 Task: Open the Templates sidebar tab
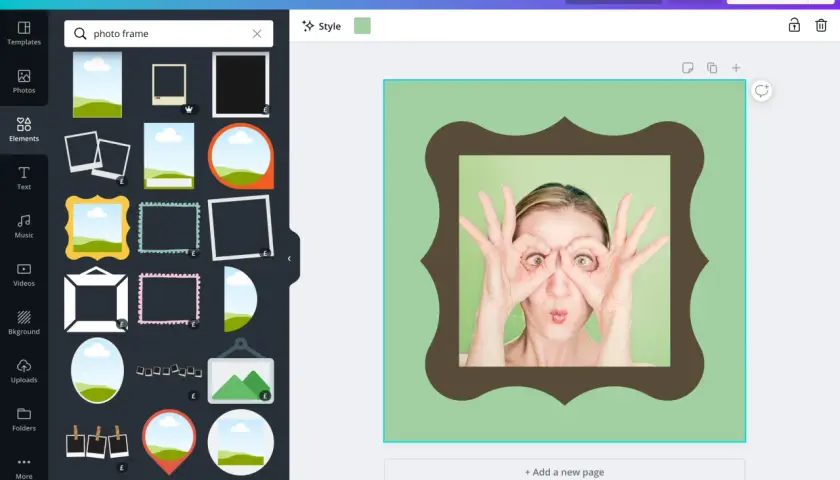tap(24, 33)
